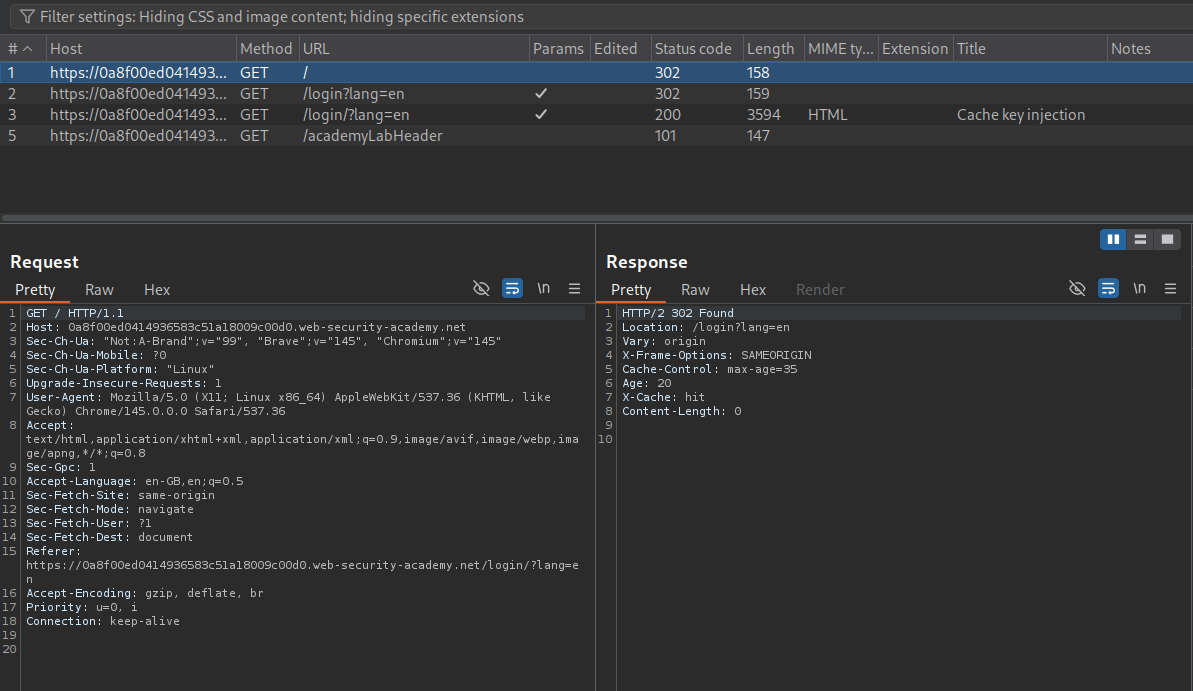Switch to top-bottom stacked layout icon

(1139, 239)
